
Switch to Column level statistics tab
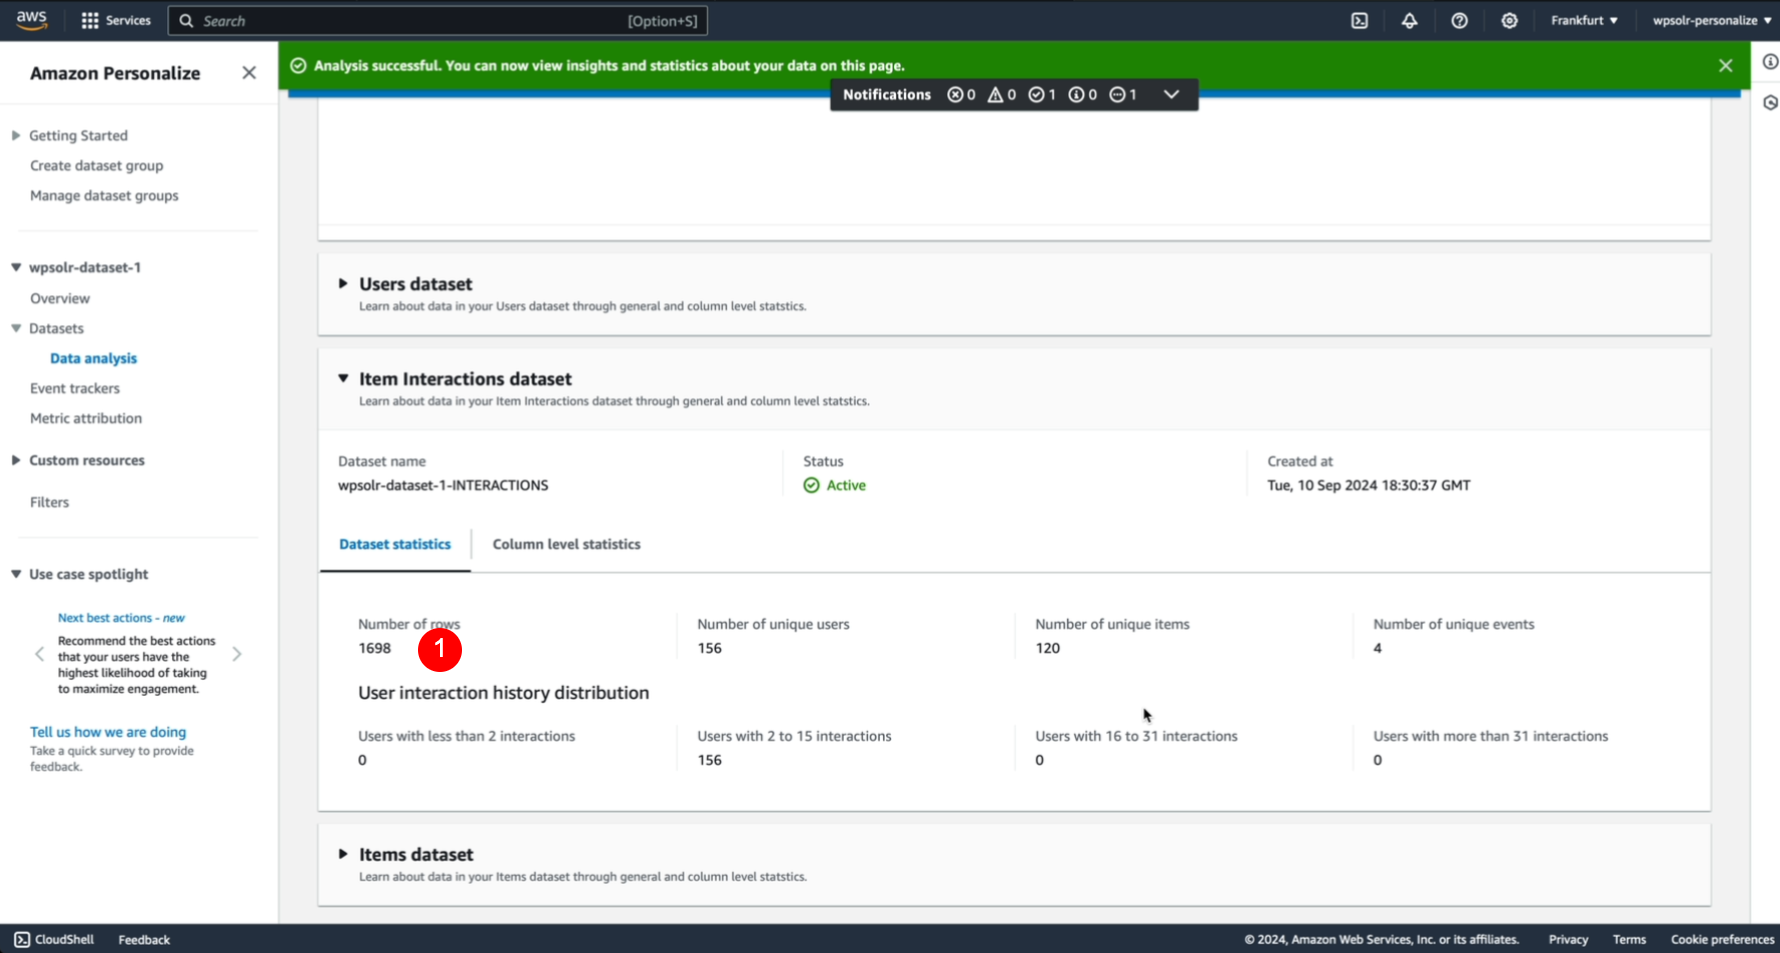(x=566, y=544)
